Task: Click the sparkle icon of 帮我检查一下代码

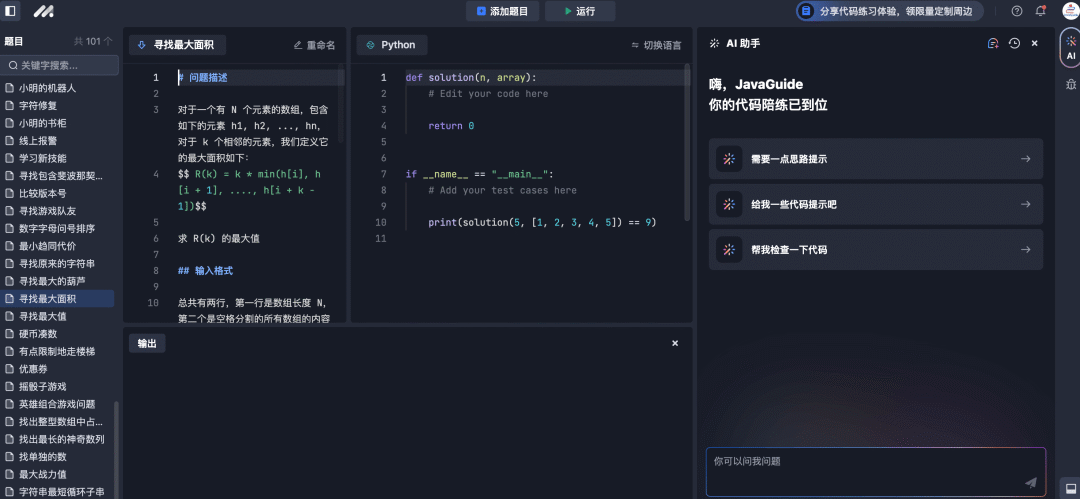Action: click(729, 250)
